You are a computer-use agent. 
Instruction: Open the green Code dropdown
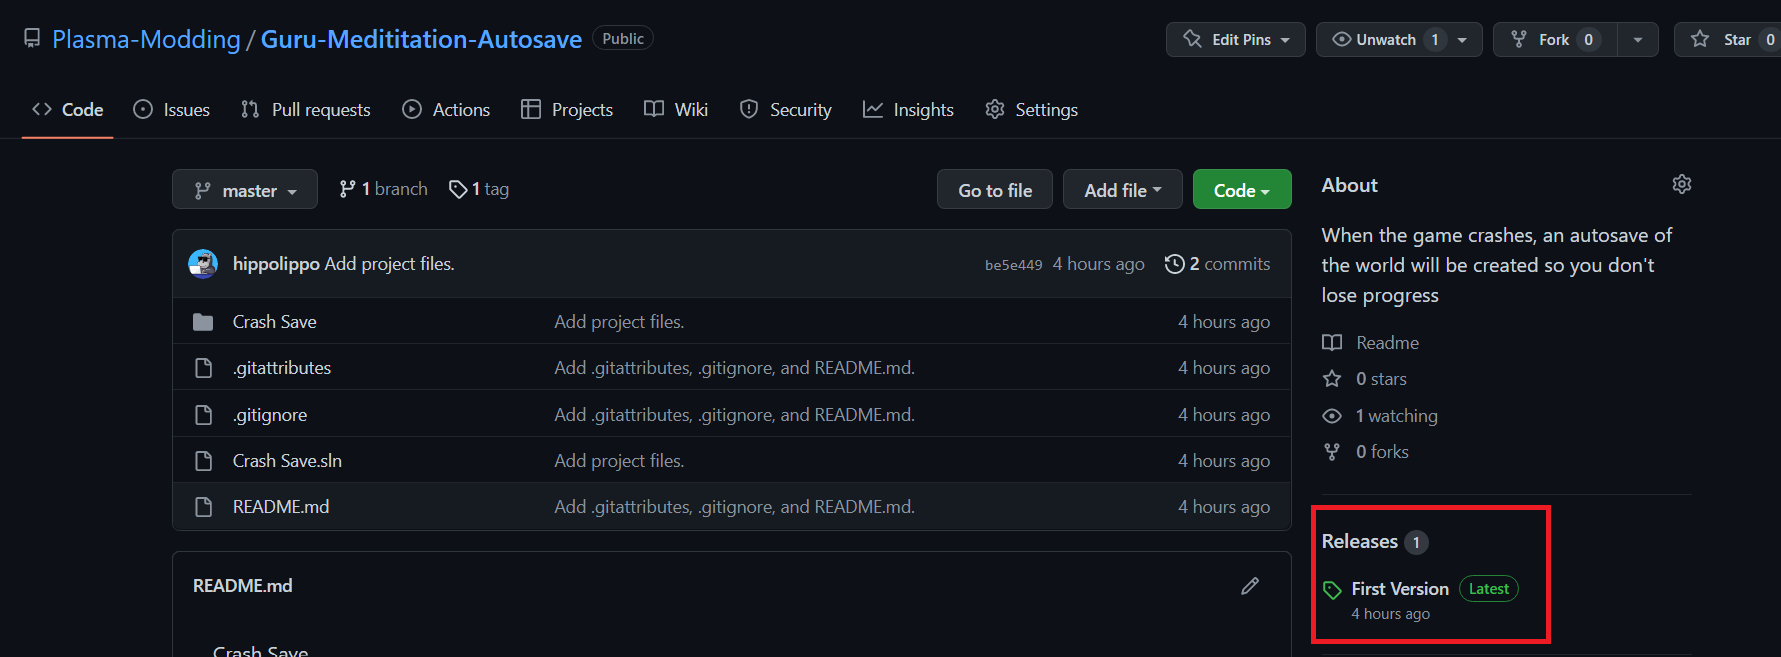pos(1242,190)
